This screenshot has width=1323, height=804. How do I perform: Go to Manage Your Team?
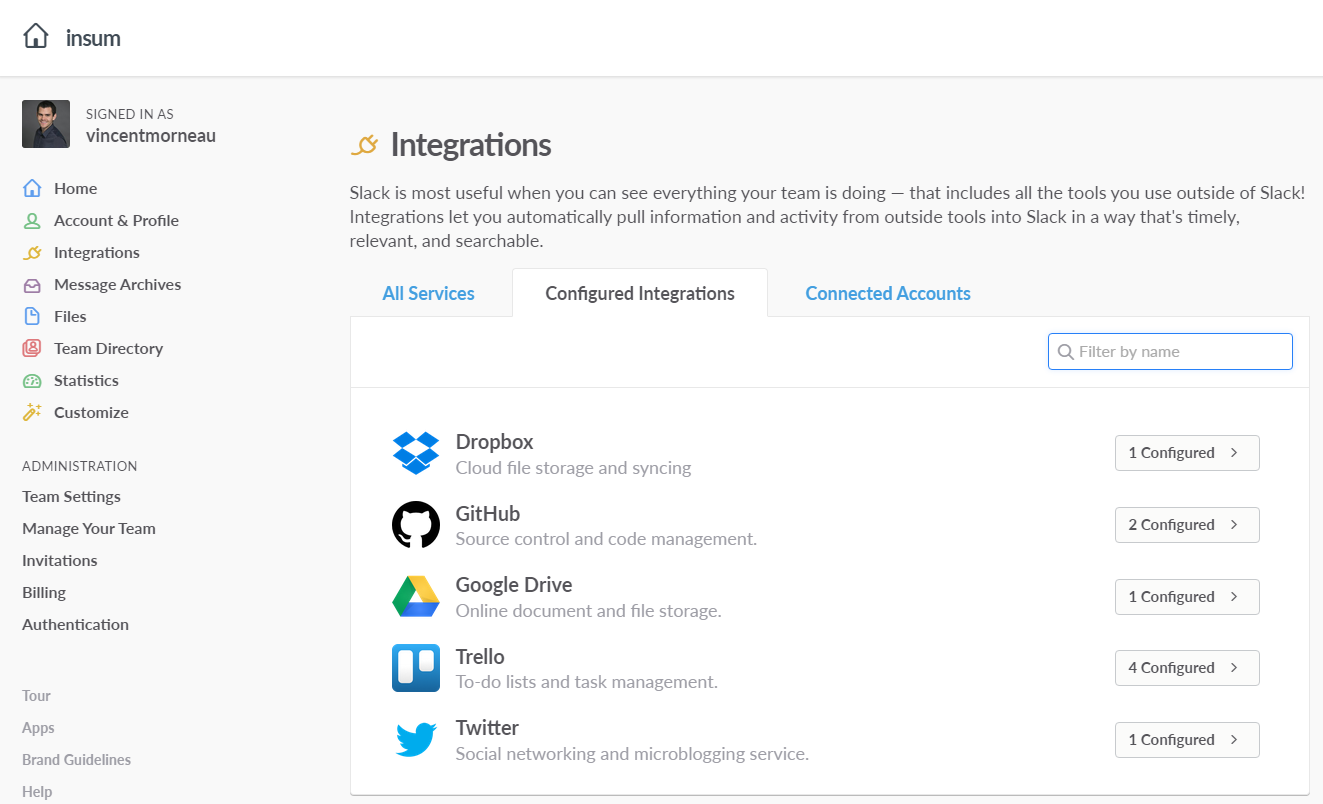click(89, 528)
